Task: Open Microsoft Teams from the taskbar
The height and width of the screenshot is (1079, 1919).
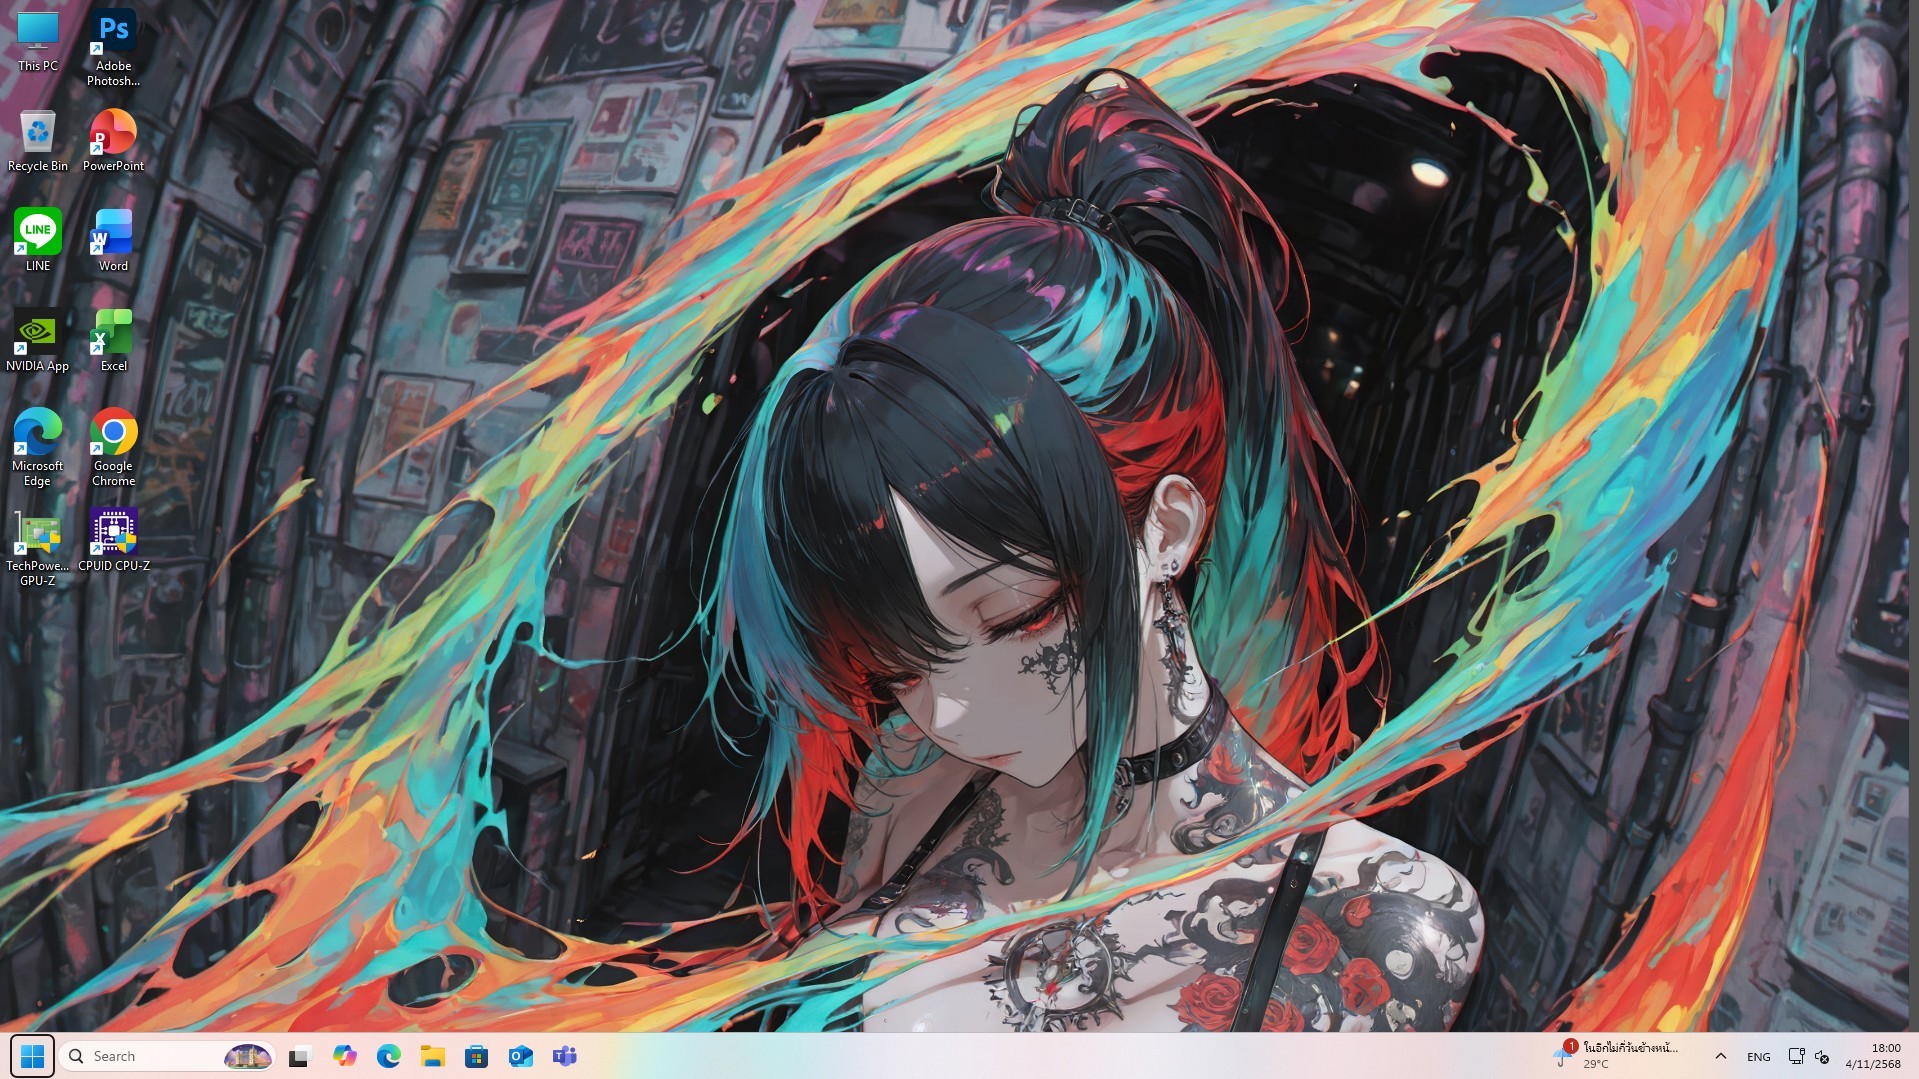Action: pos(565,1056)
